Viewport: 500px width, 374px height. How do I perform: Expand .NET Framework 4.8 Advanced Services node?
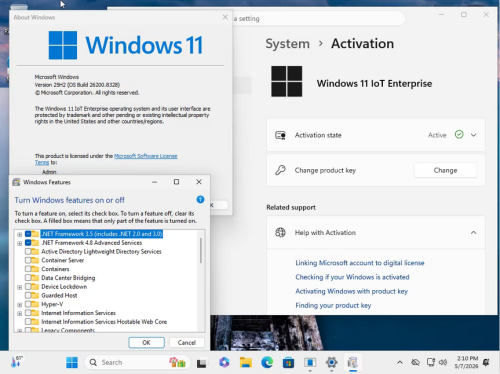coord(20,243)
